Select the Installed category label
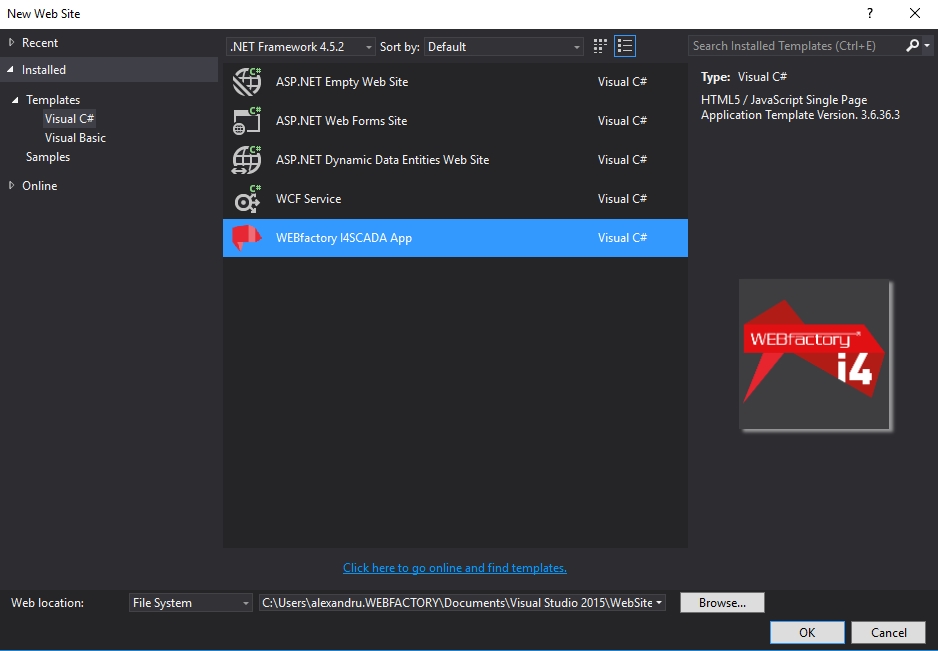The height and width of the screenshot is (651, 938). pos(44,69)
